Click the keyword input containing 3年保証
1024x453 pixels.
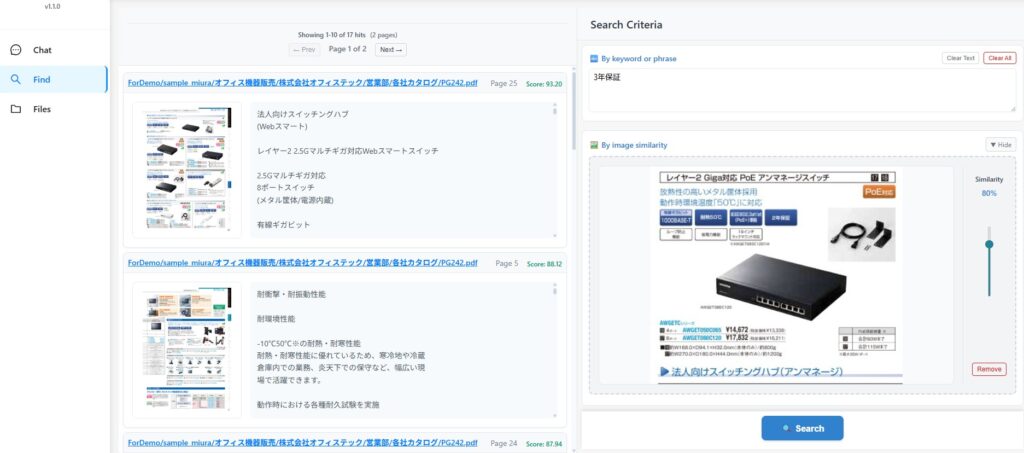pyautogui.click(x=800, y=90)
